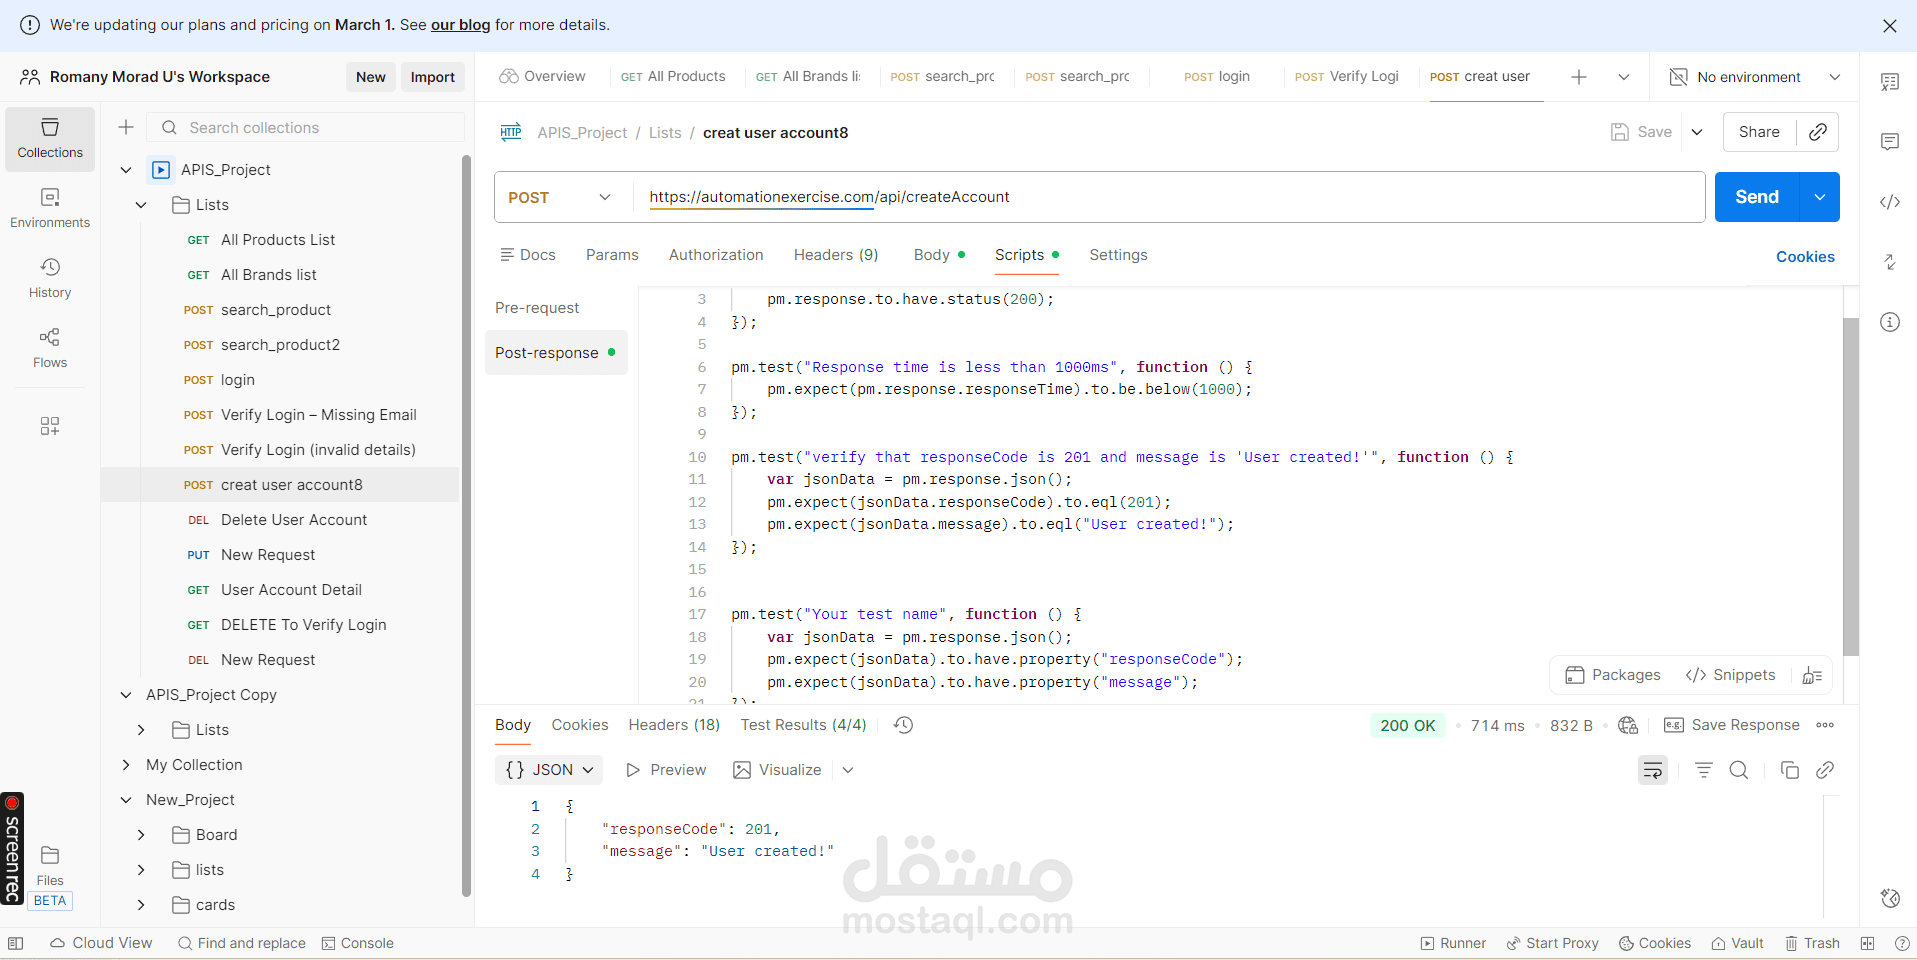Click the response link icon

1825,770
